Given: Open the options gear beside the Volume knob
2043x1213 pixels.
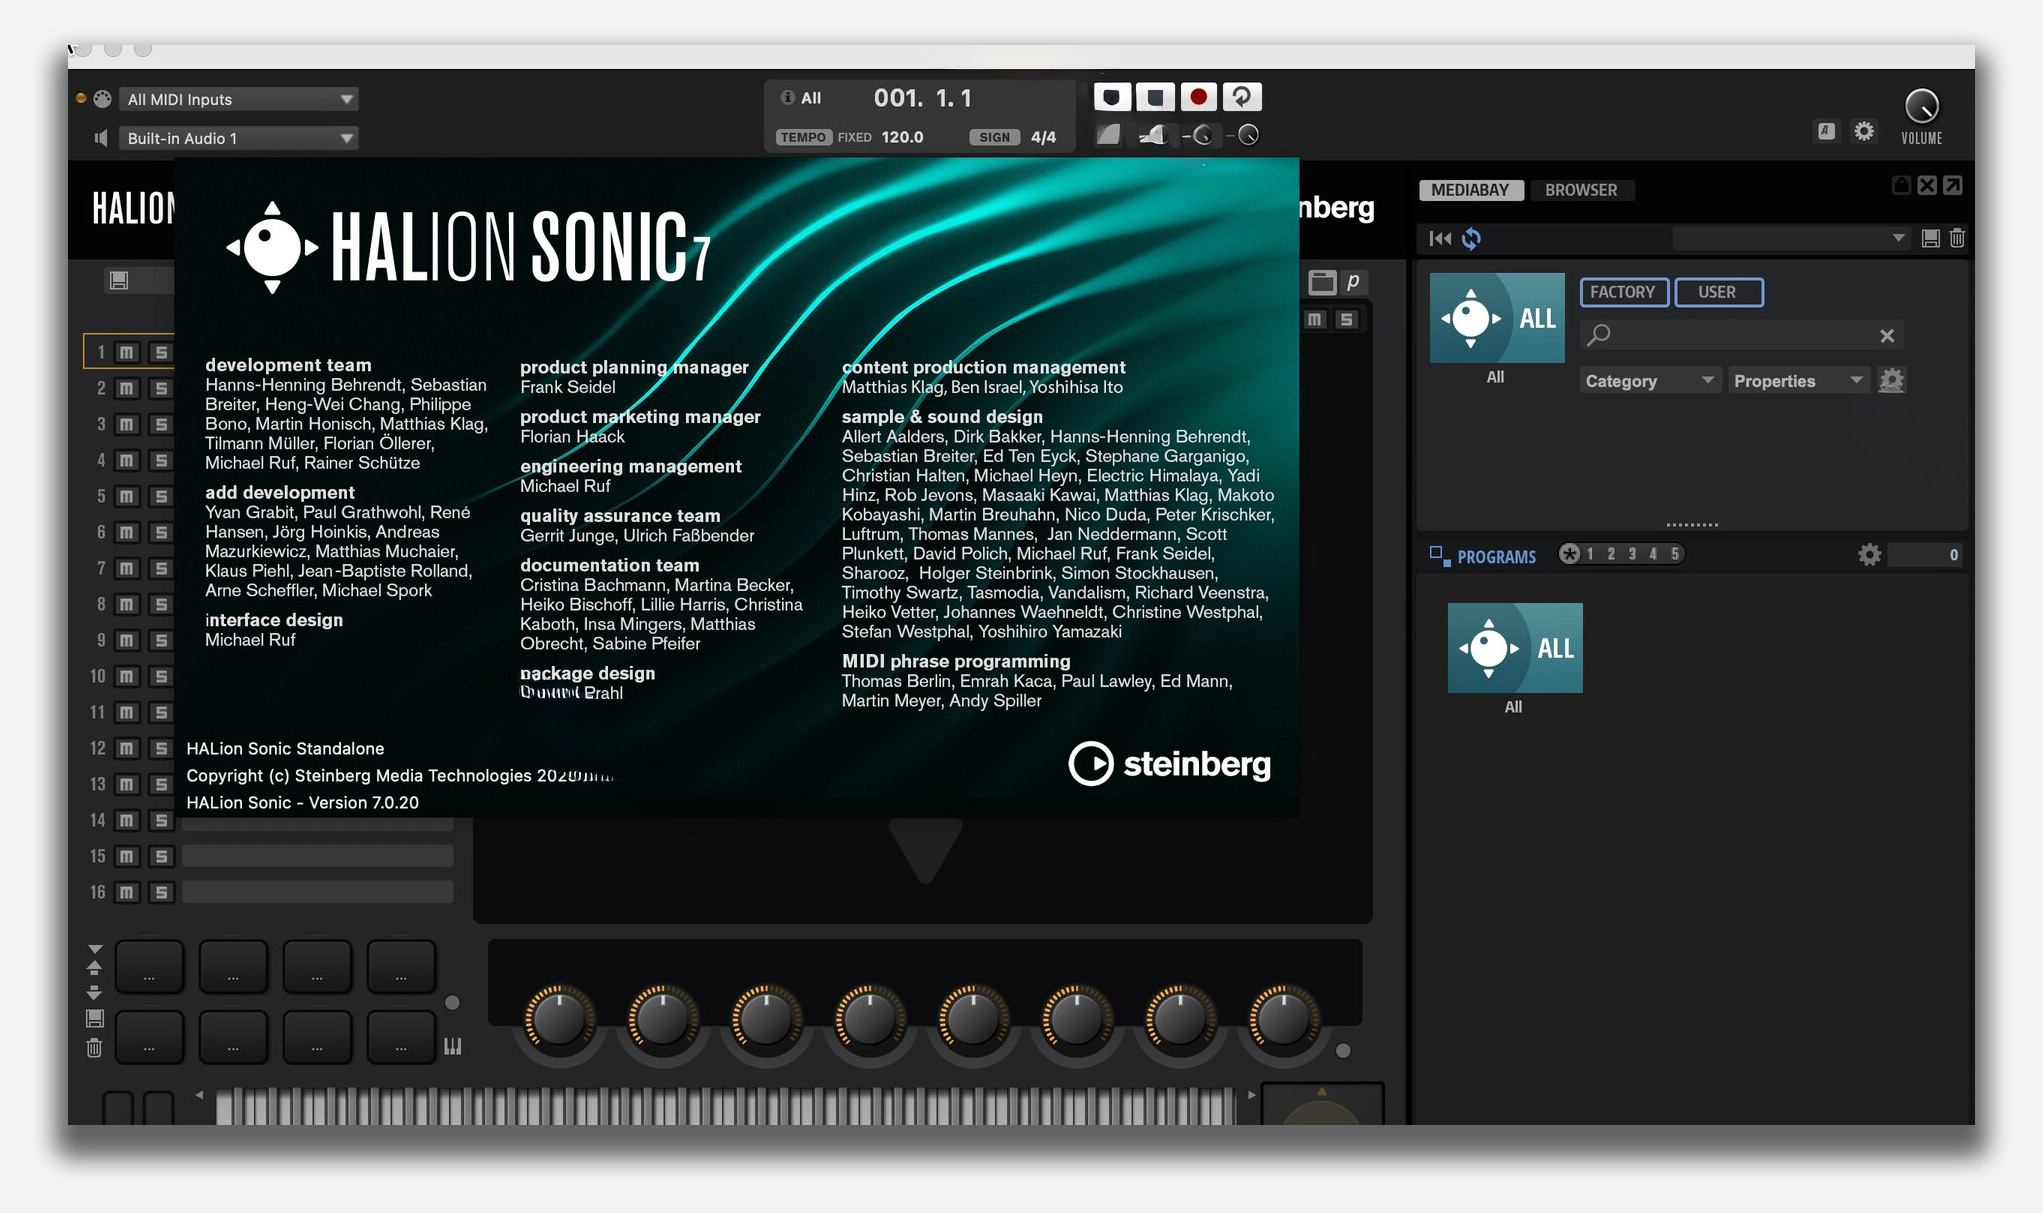Looking at the screenshot, I should (1864, 131).
